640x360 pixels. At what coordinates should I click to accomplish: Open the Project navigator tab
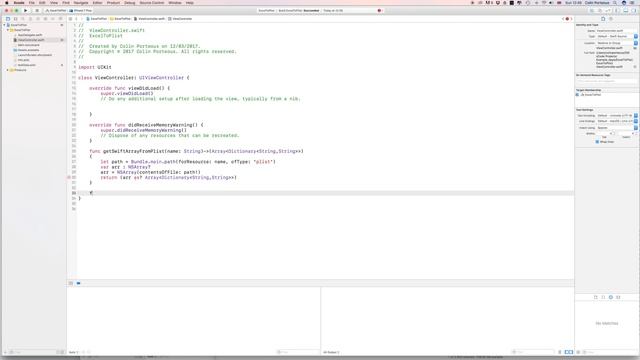(x=8, y=19)
